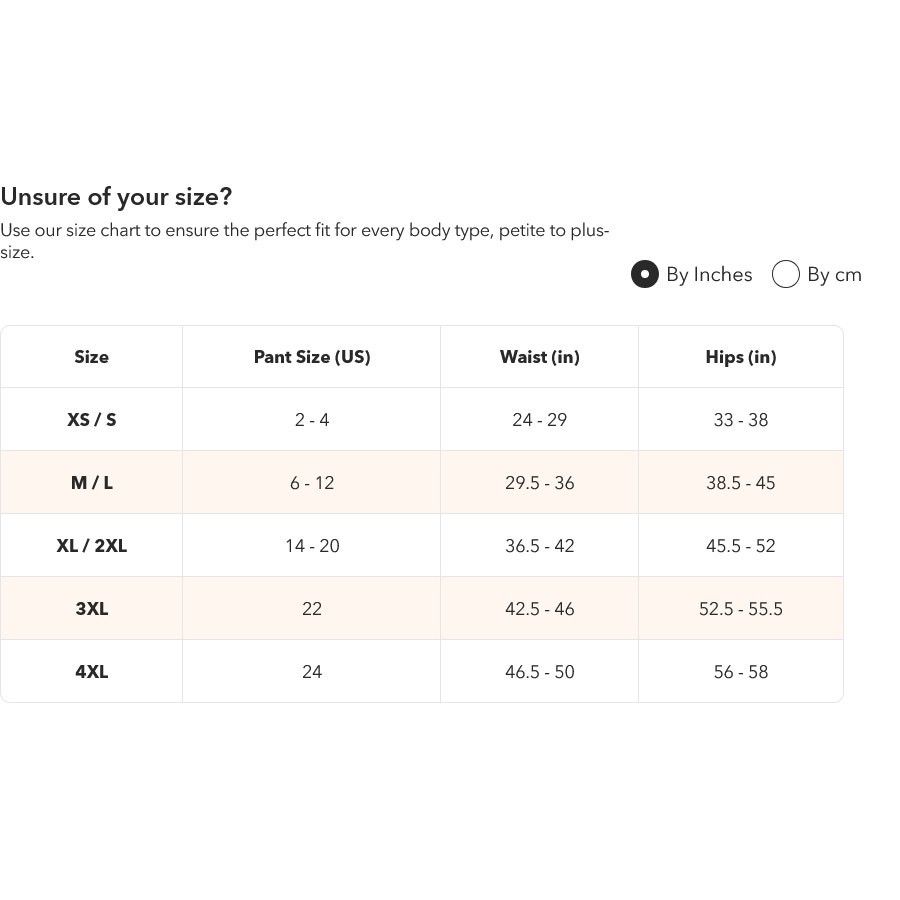
Task: Select the M / L size row label
Action: [91, 483]
